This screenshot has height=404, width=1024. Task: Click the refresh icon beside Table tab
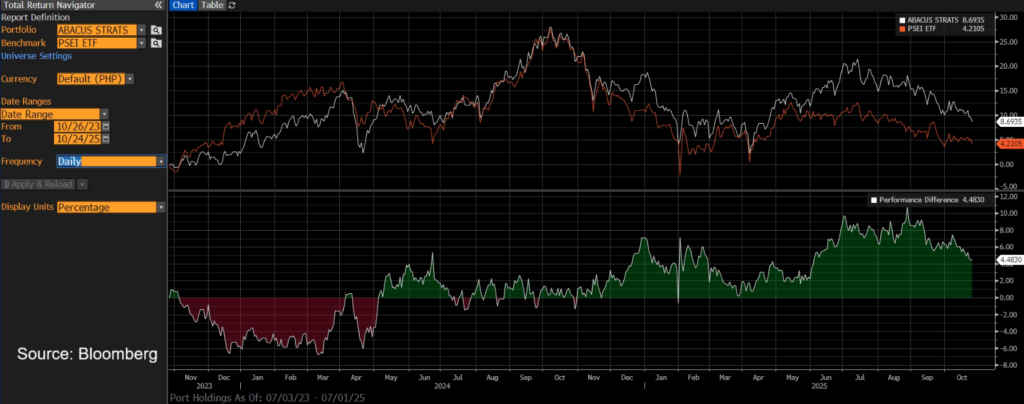pyautogui.click(x=233, y=5)
